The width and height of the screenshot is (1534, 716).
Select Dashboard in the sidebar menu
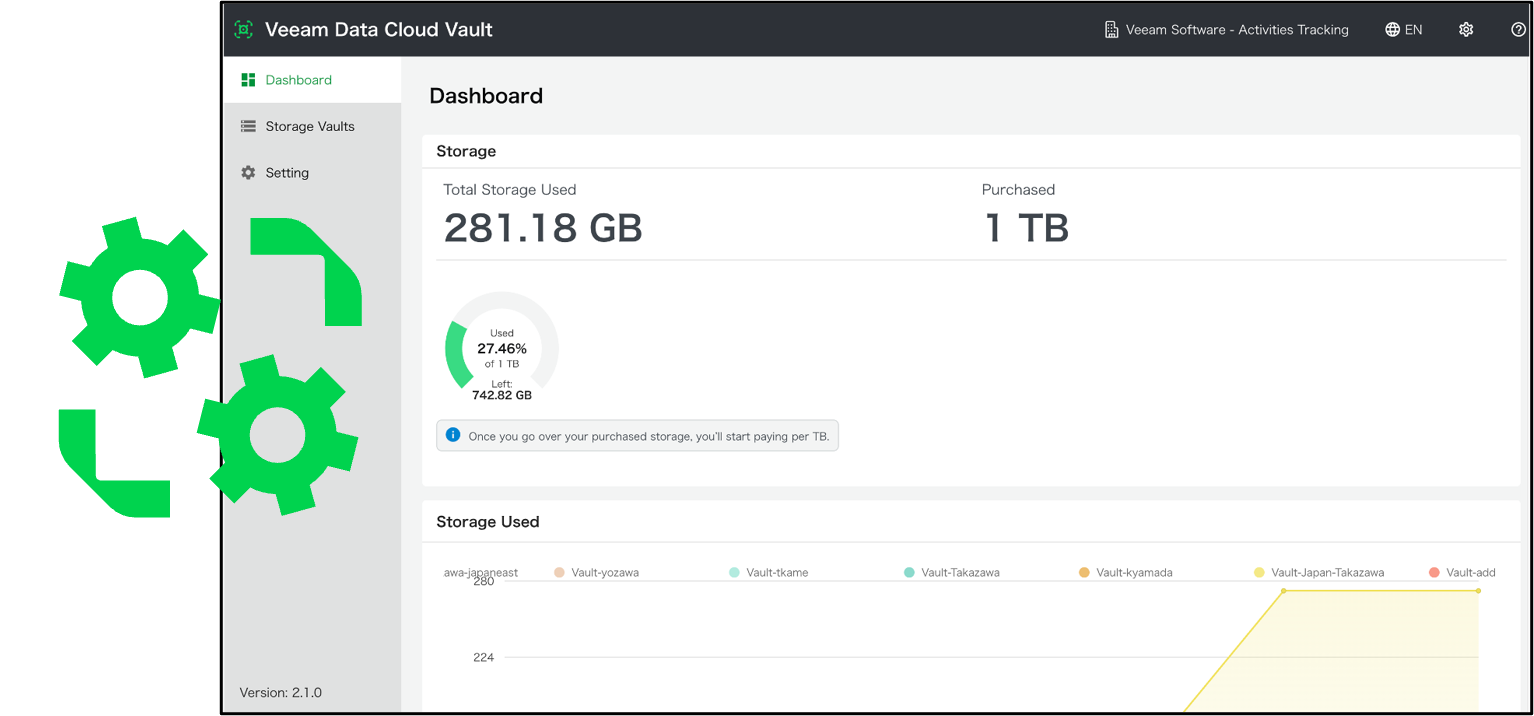[296, 79]
